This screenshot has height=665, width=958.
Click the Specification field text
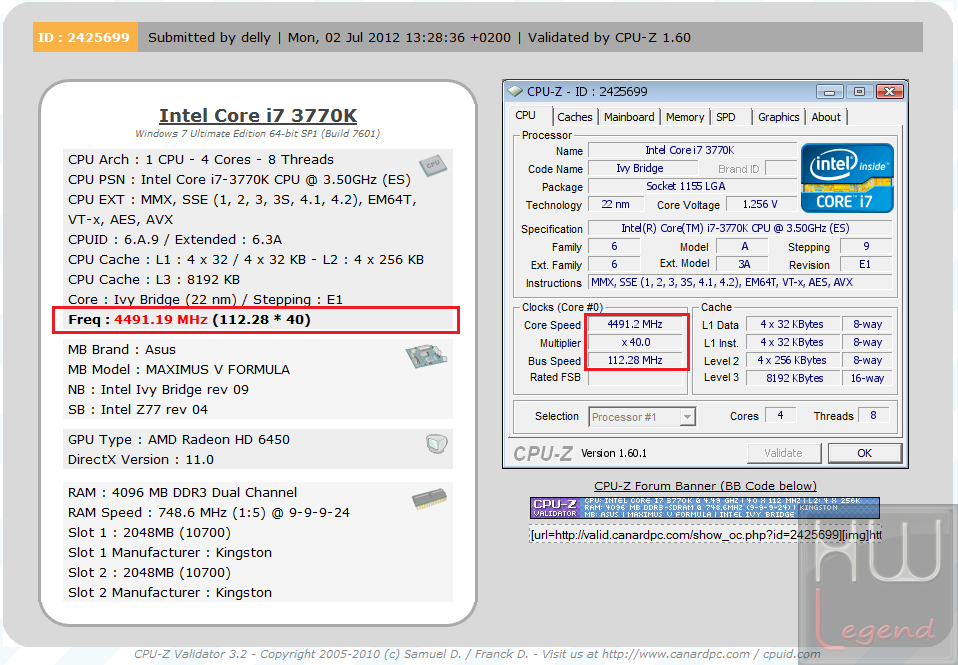tap(739, 228)
